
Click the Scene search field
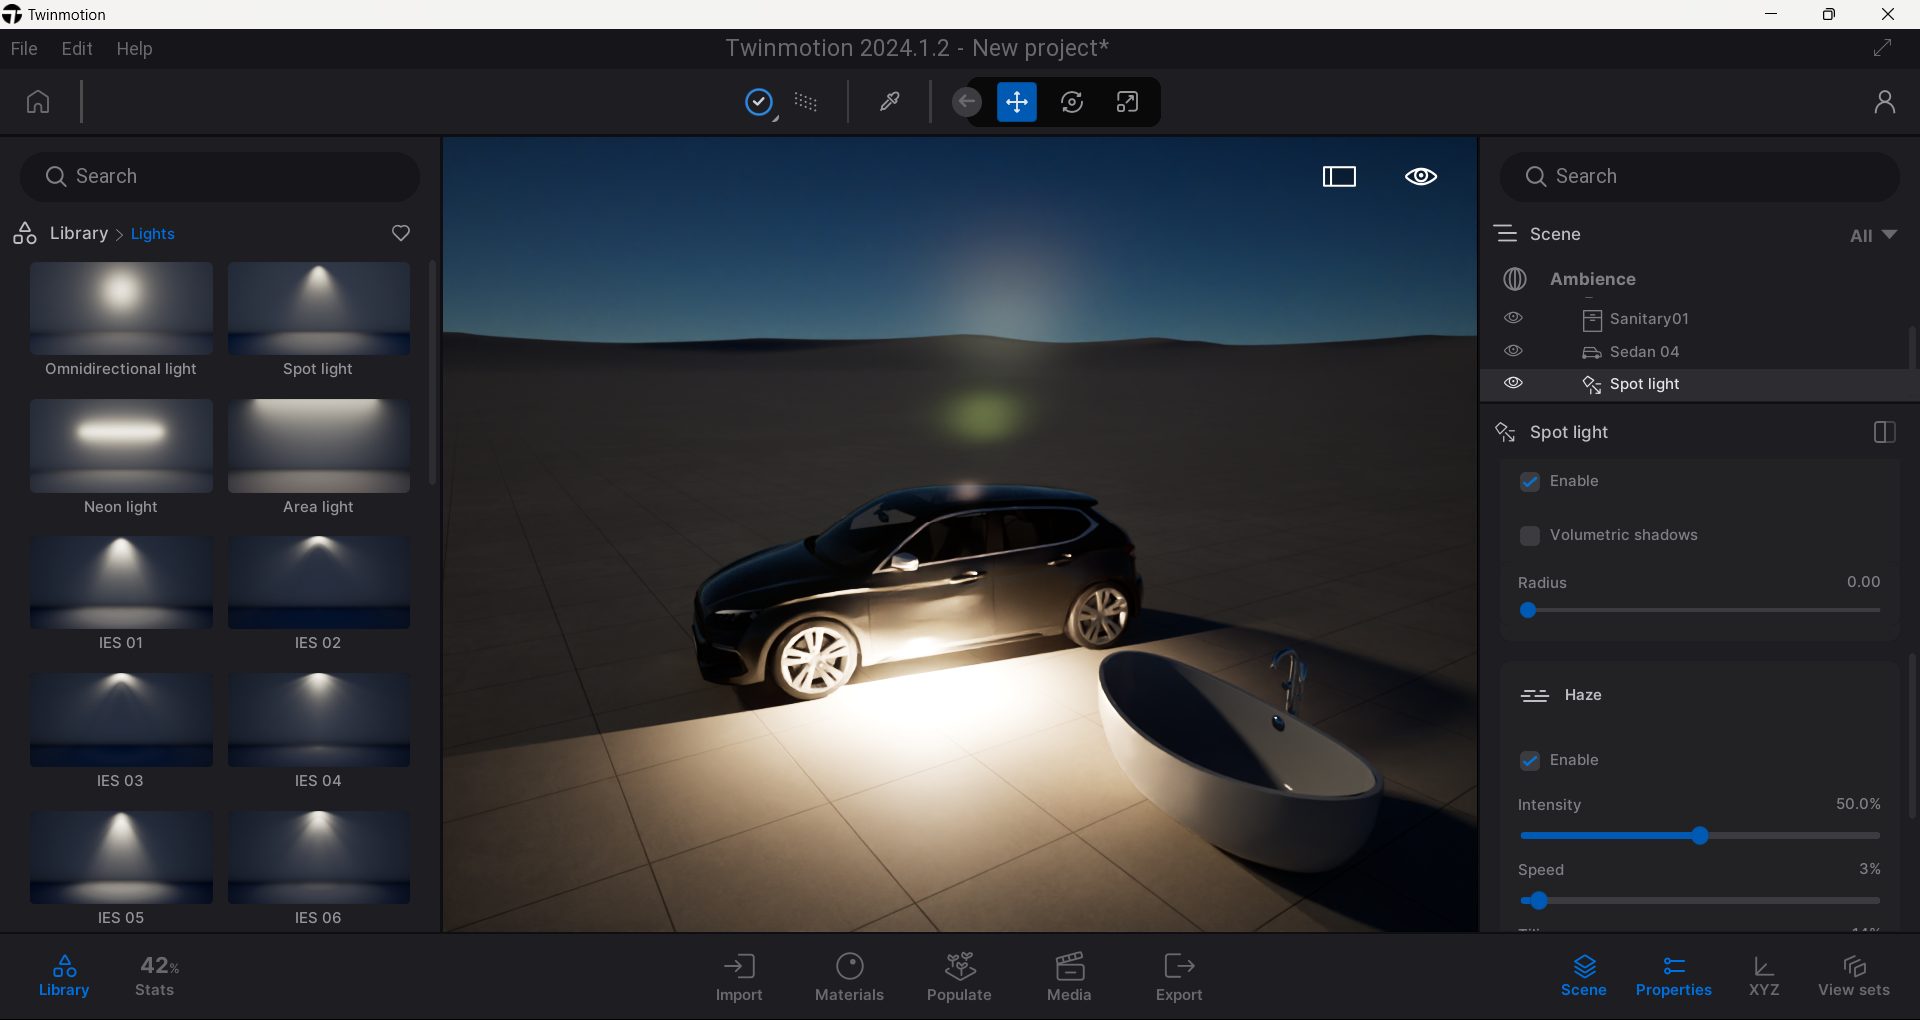click(1699, 177)
